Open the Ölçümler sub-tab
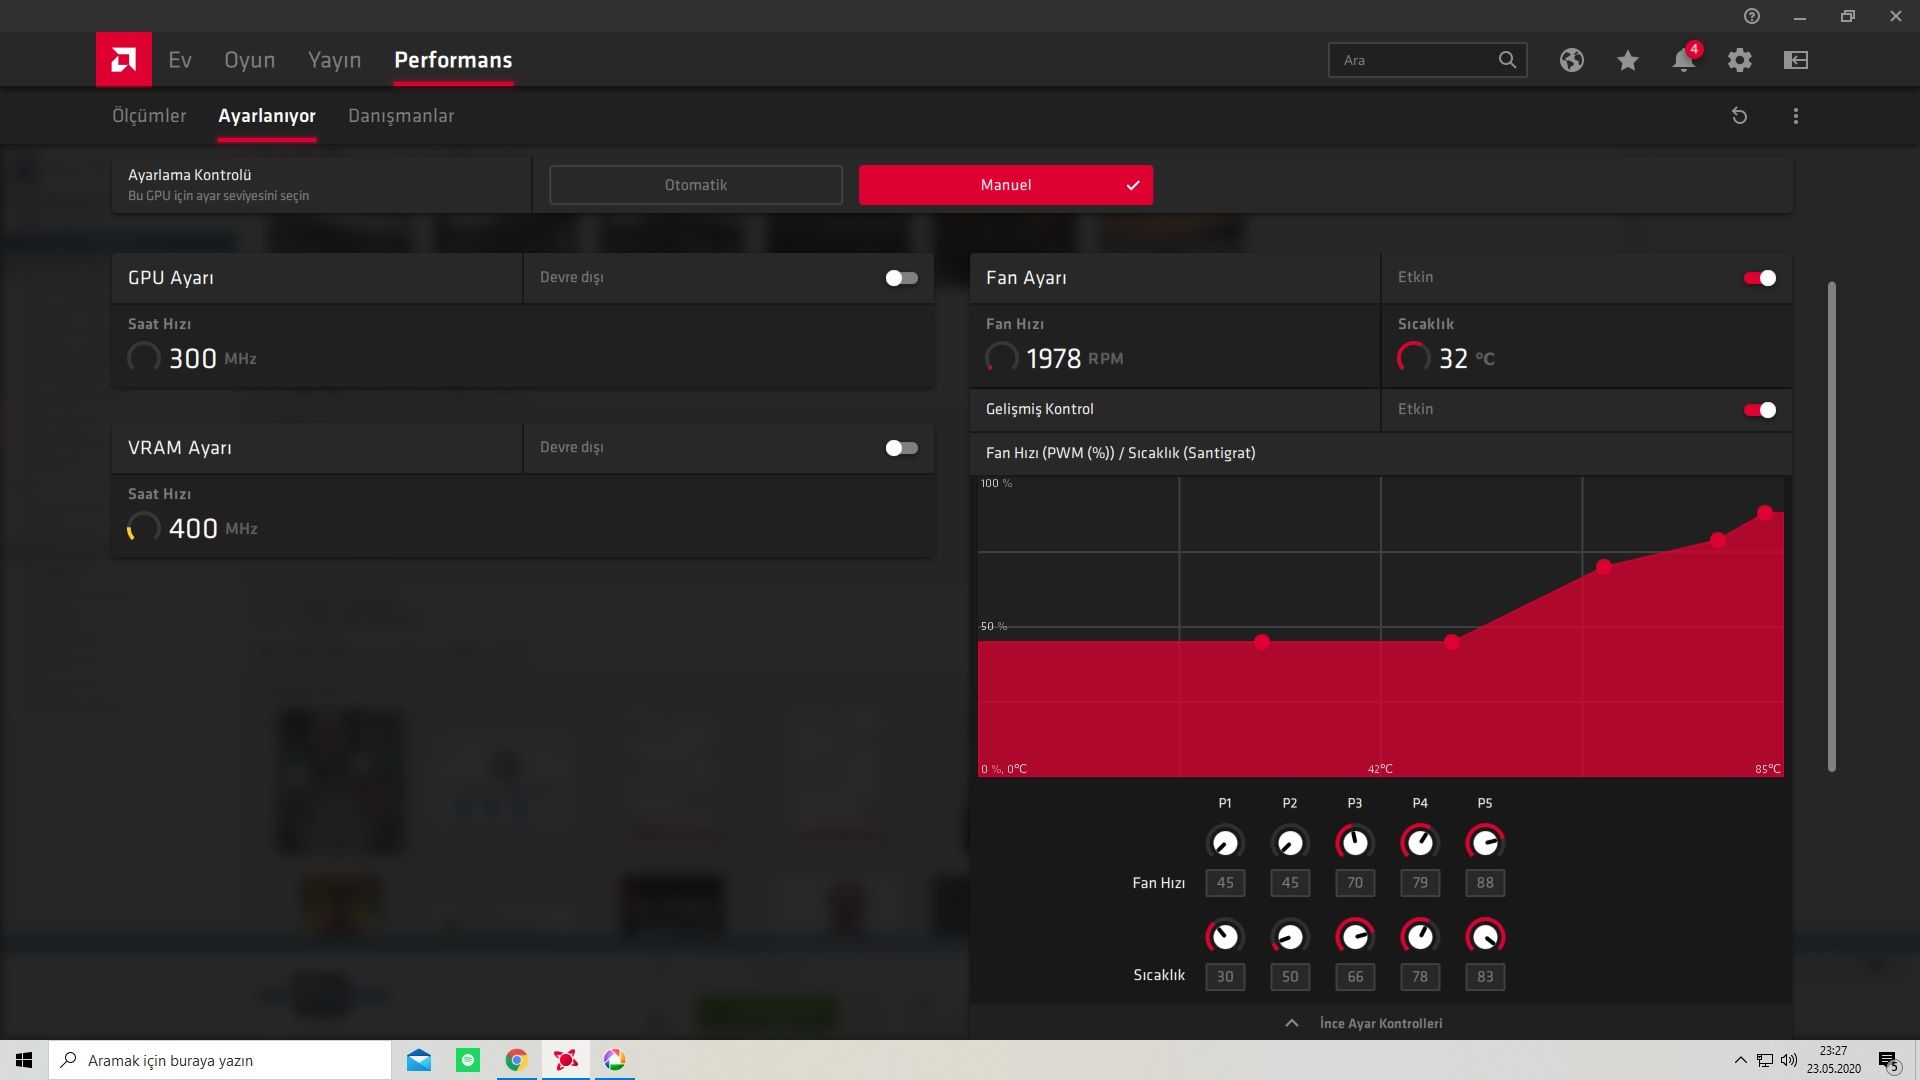 click(x=149, y=116)
